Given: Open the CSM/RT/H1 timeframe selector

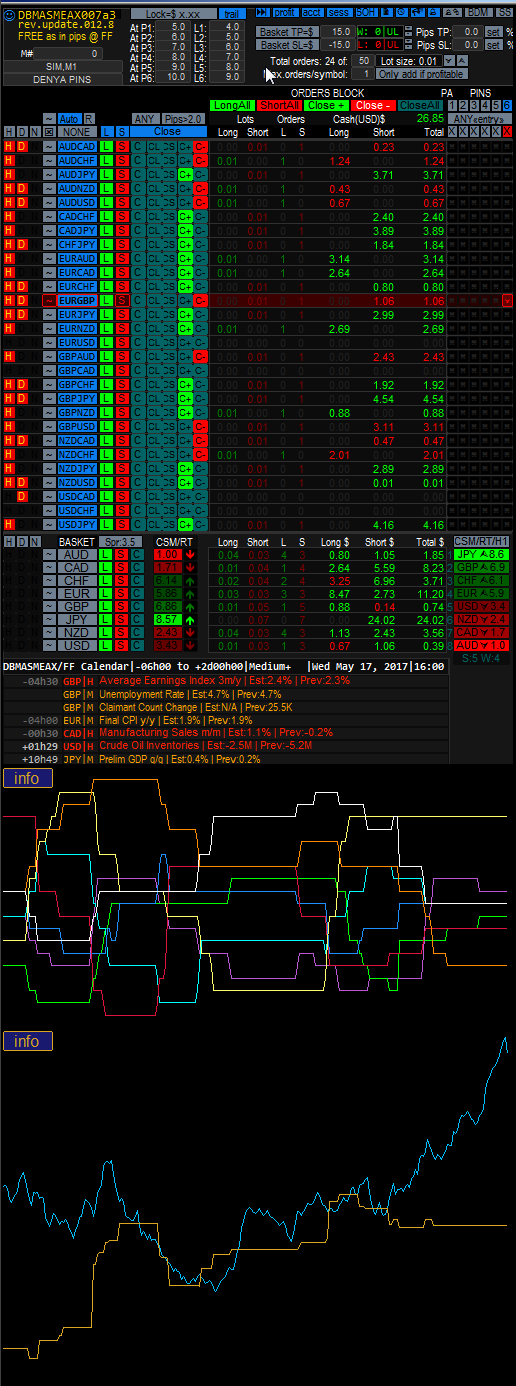Looking at the screenshot, I should tap(481, 541).
